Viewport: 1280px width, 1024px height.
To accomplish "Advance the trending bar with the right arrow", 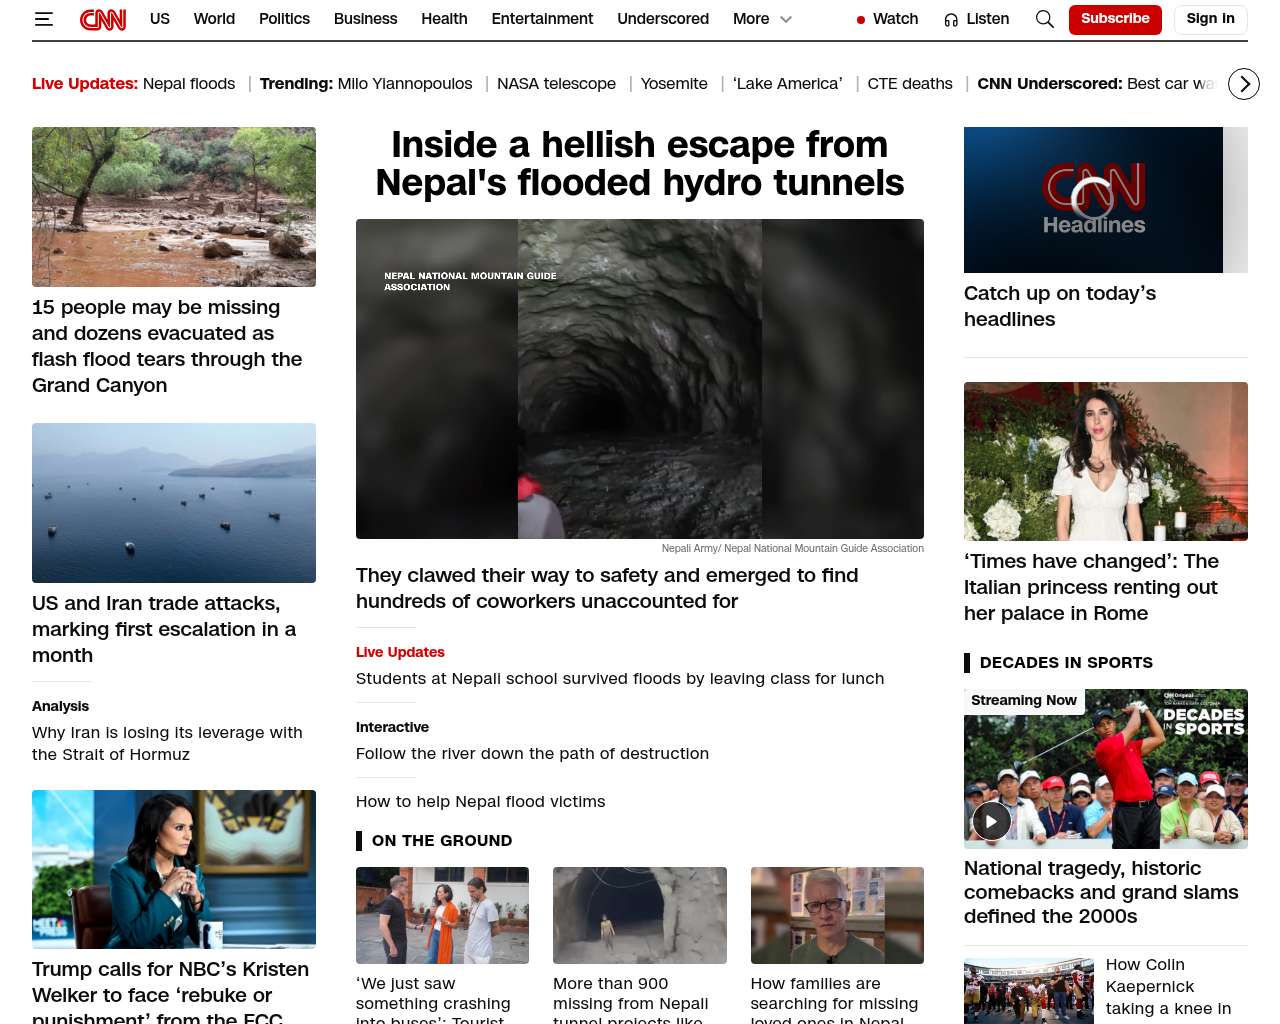I will [x=1244, y=84].
